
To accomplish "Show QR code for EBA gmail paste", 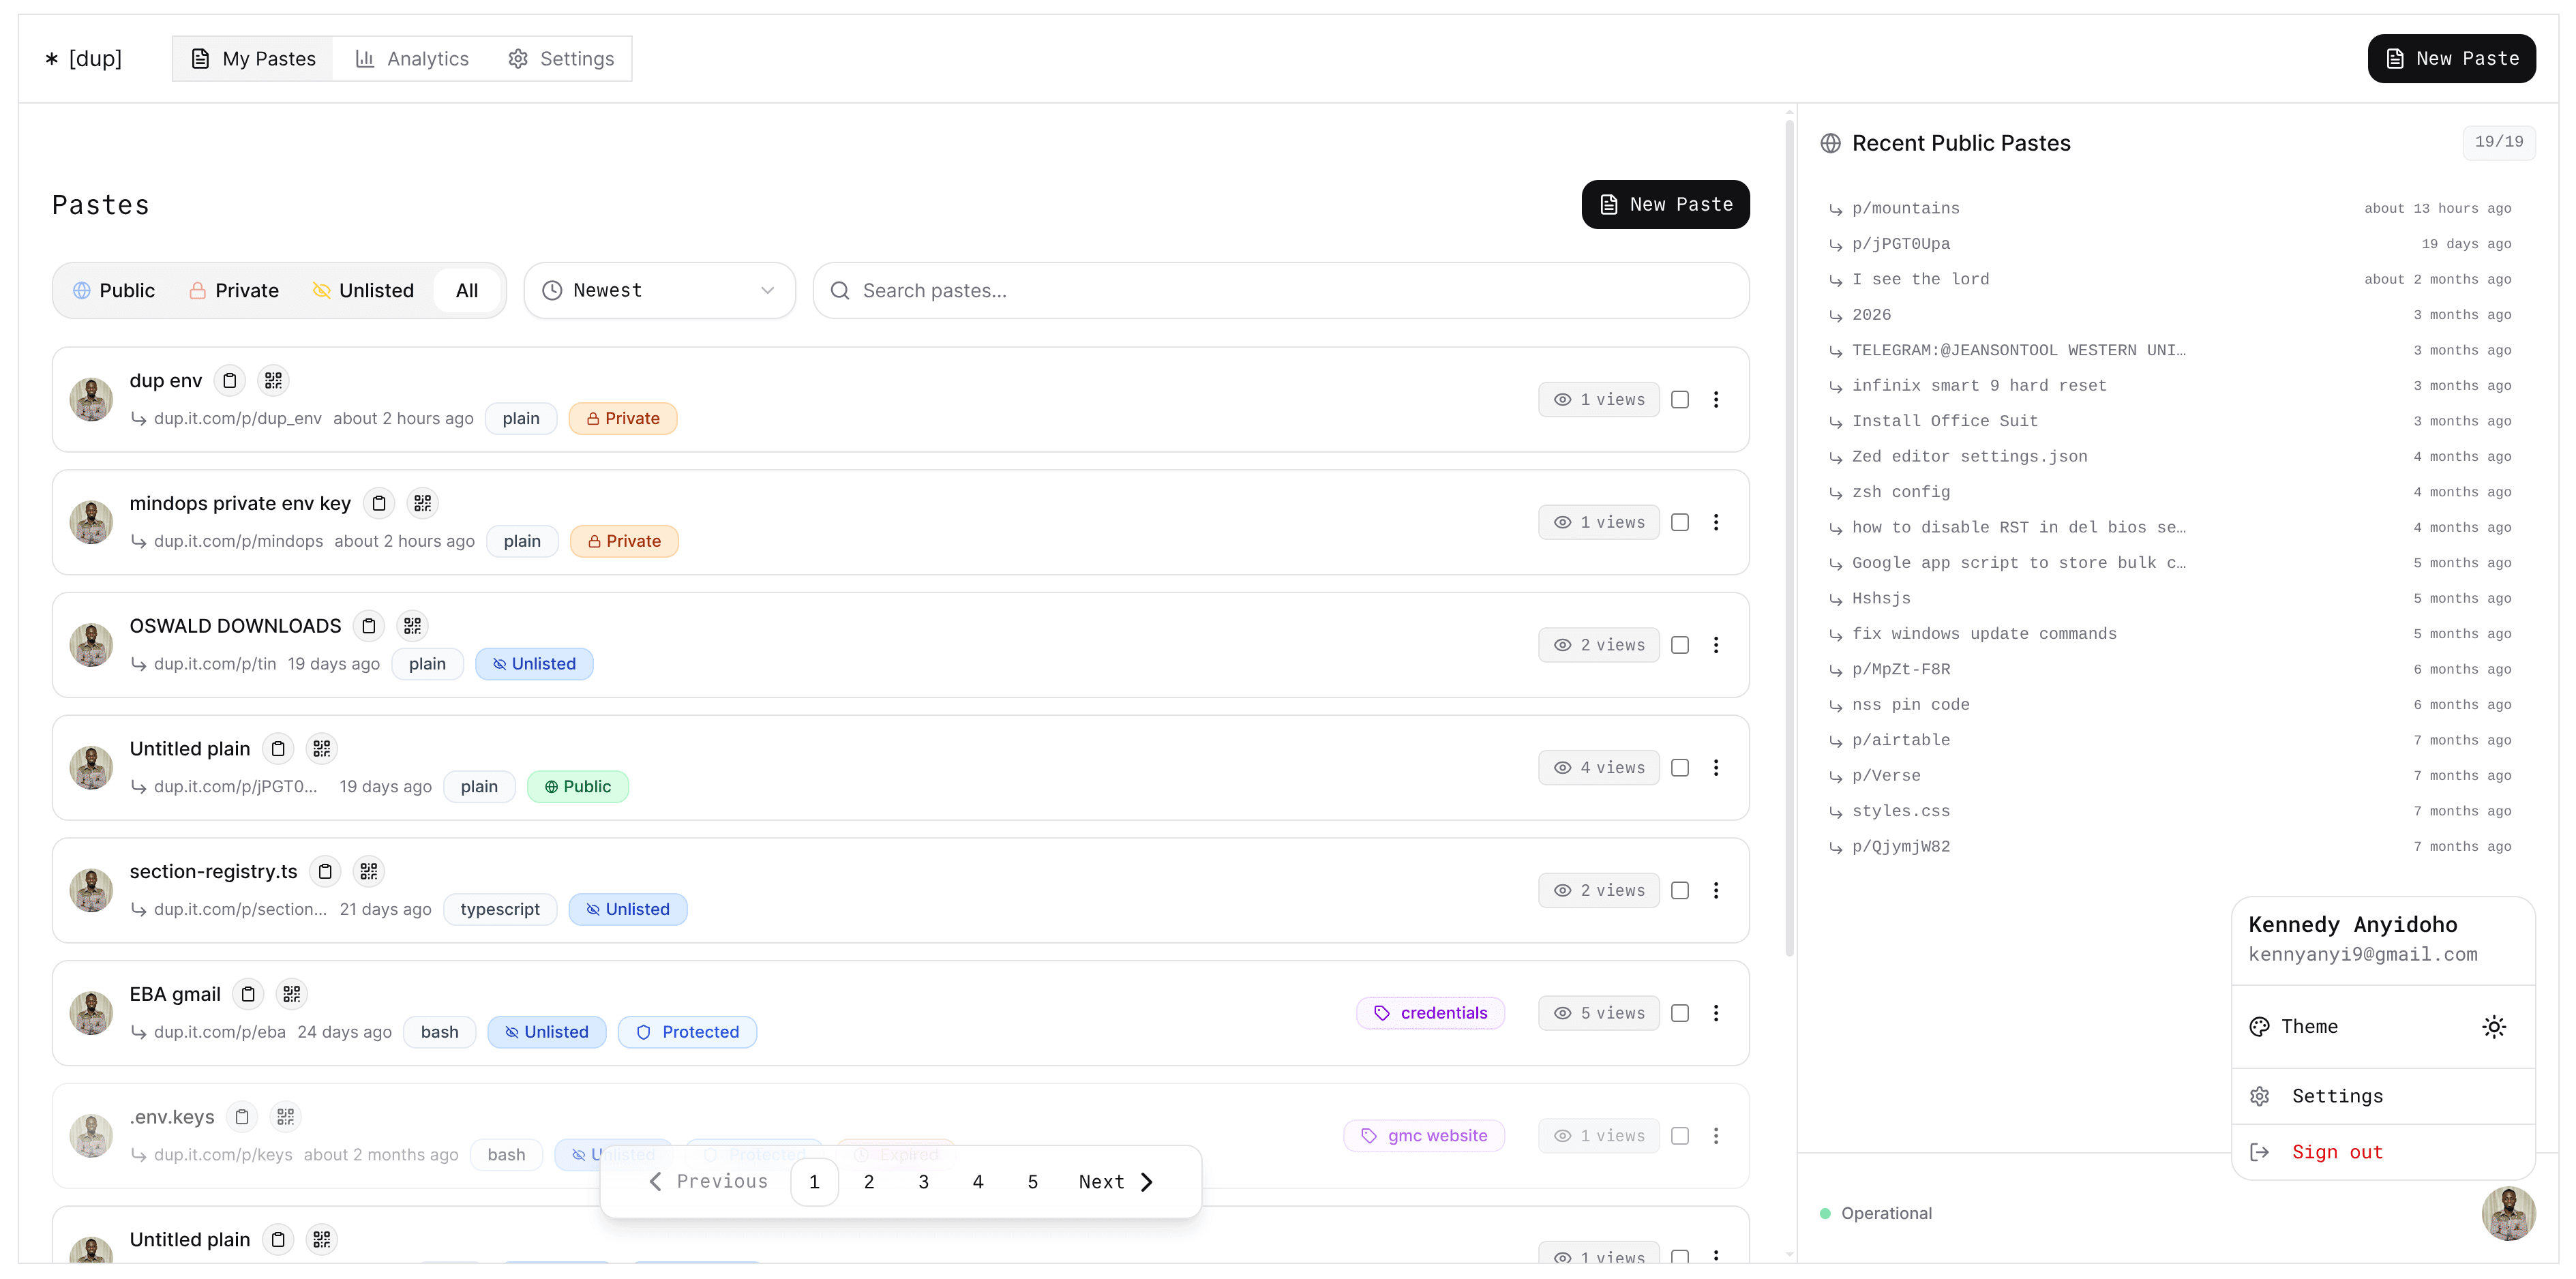I will pos(291,994).
